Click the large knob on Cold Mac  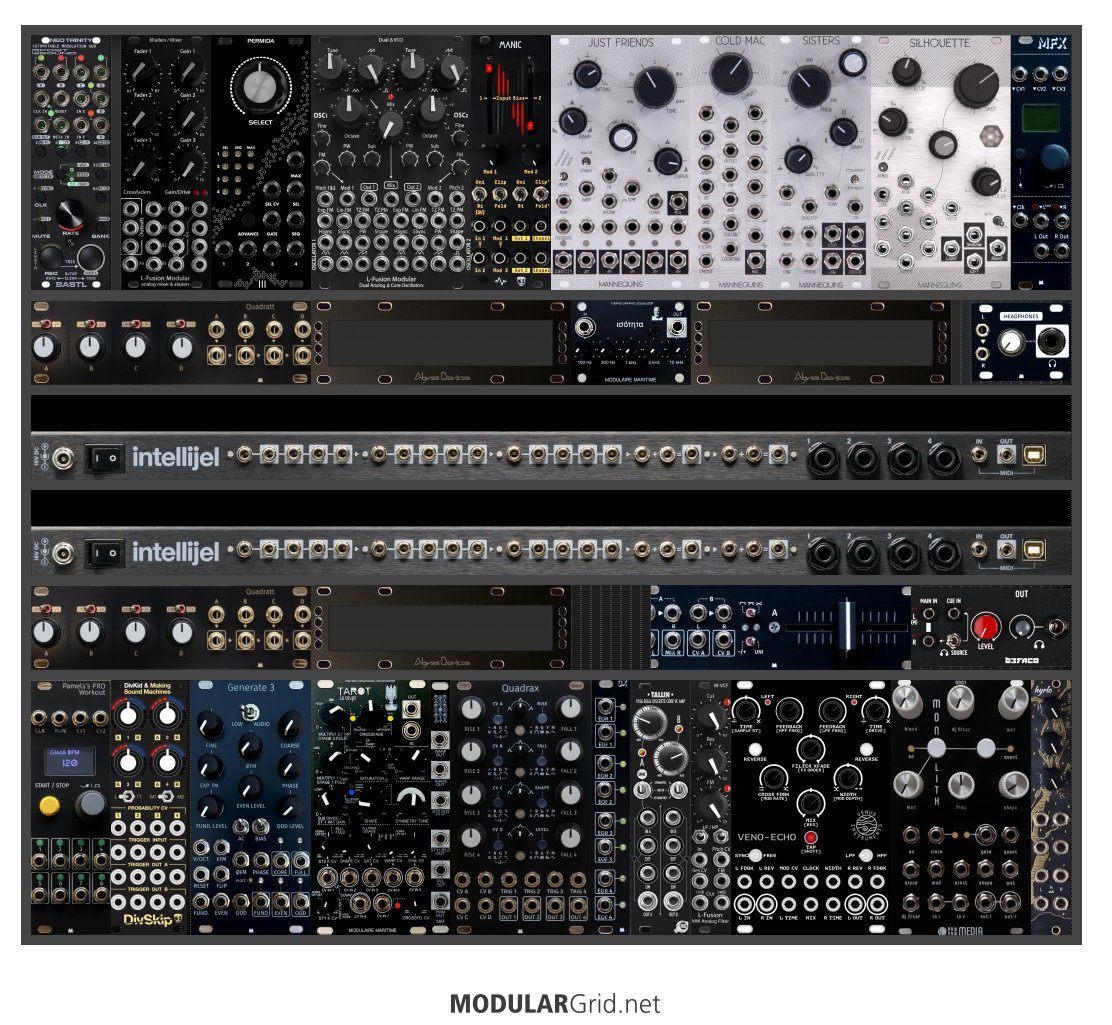click(730, 73)
